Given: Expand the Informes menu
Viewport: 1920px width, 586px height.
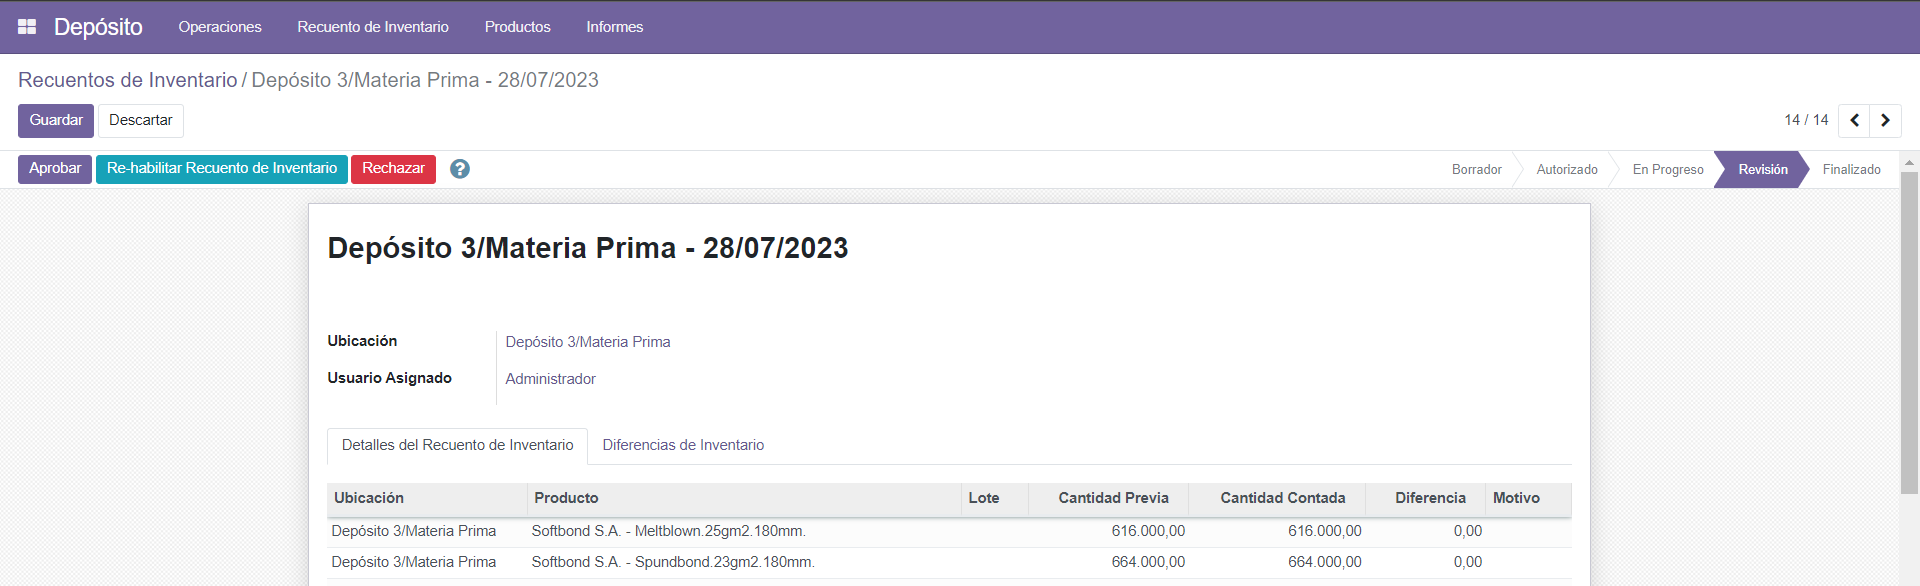Looking at the screenshot, I should coord(614,27).
